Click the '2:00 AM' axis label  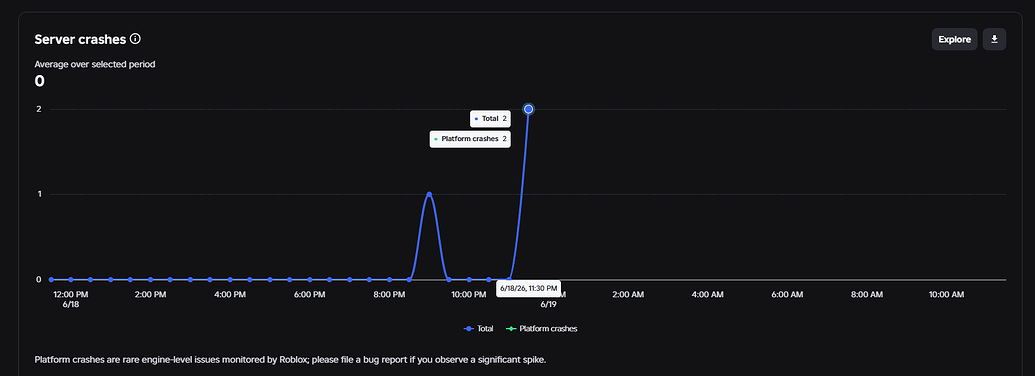[628, 294]
